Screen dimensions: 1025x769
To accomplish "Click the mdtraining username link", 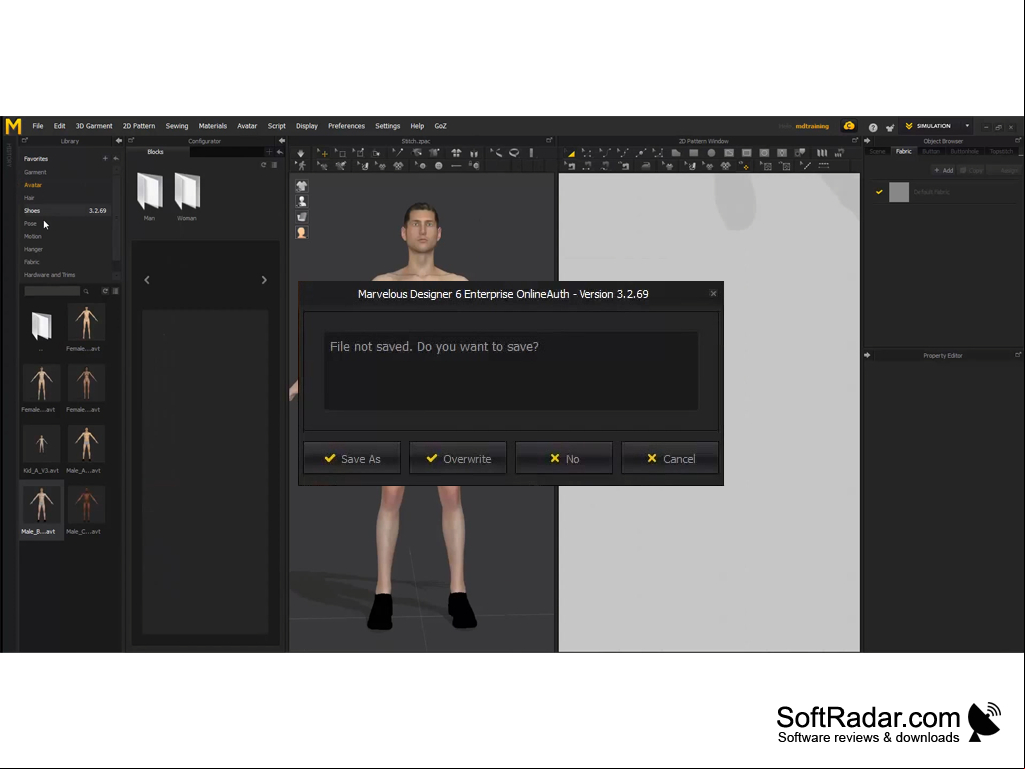I will coord(812,126).
